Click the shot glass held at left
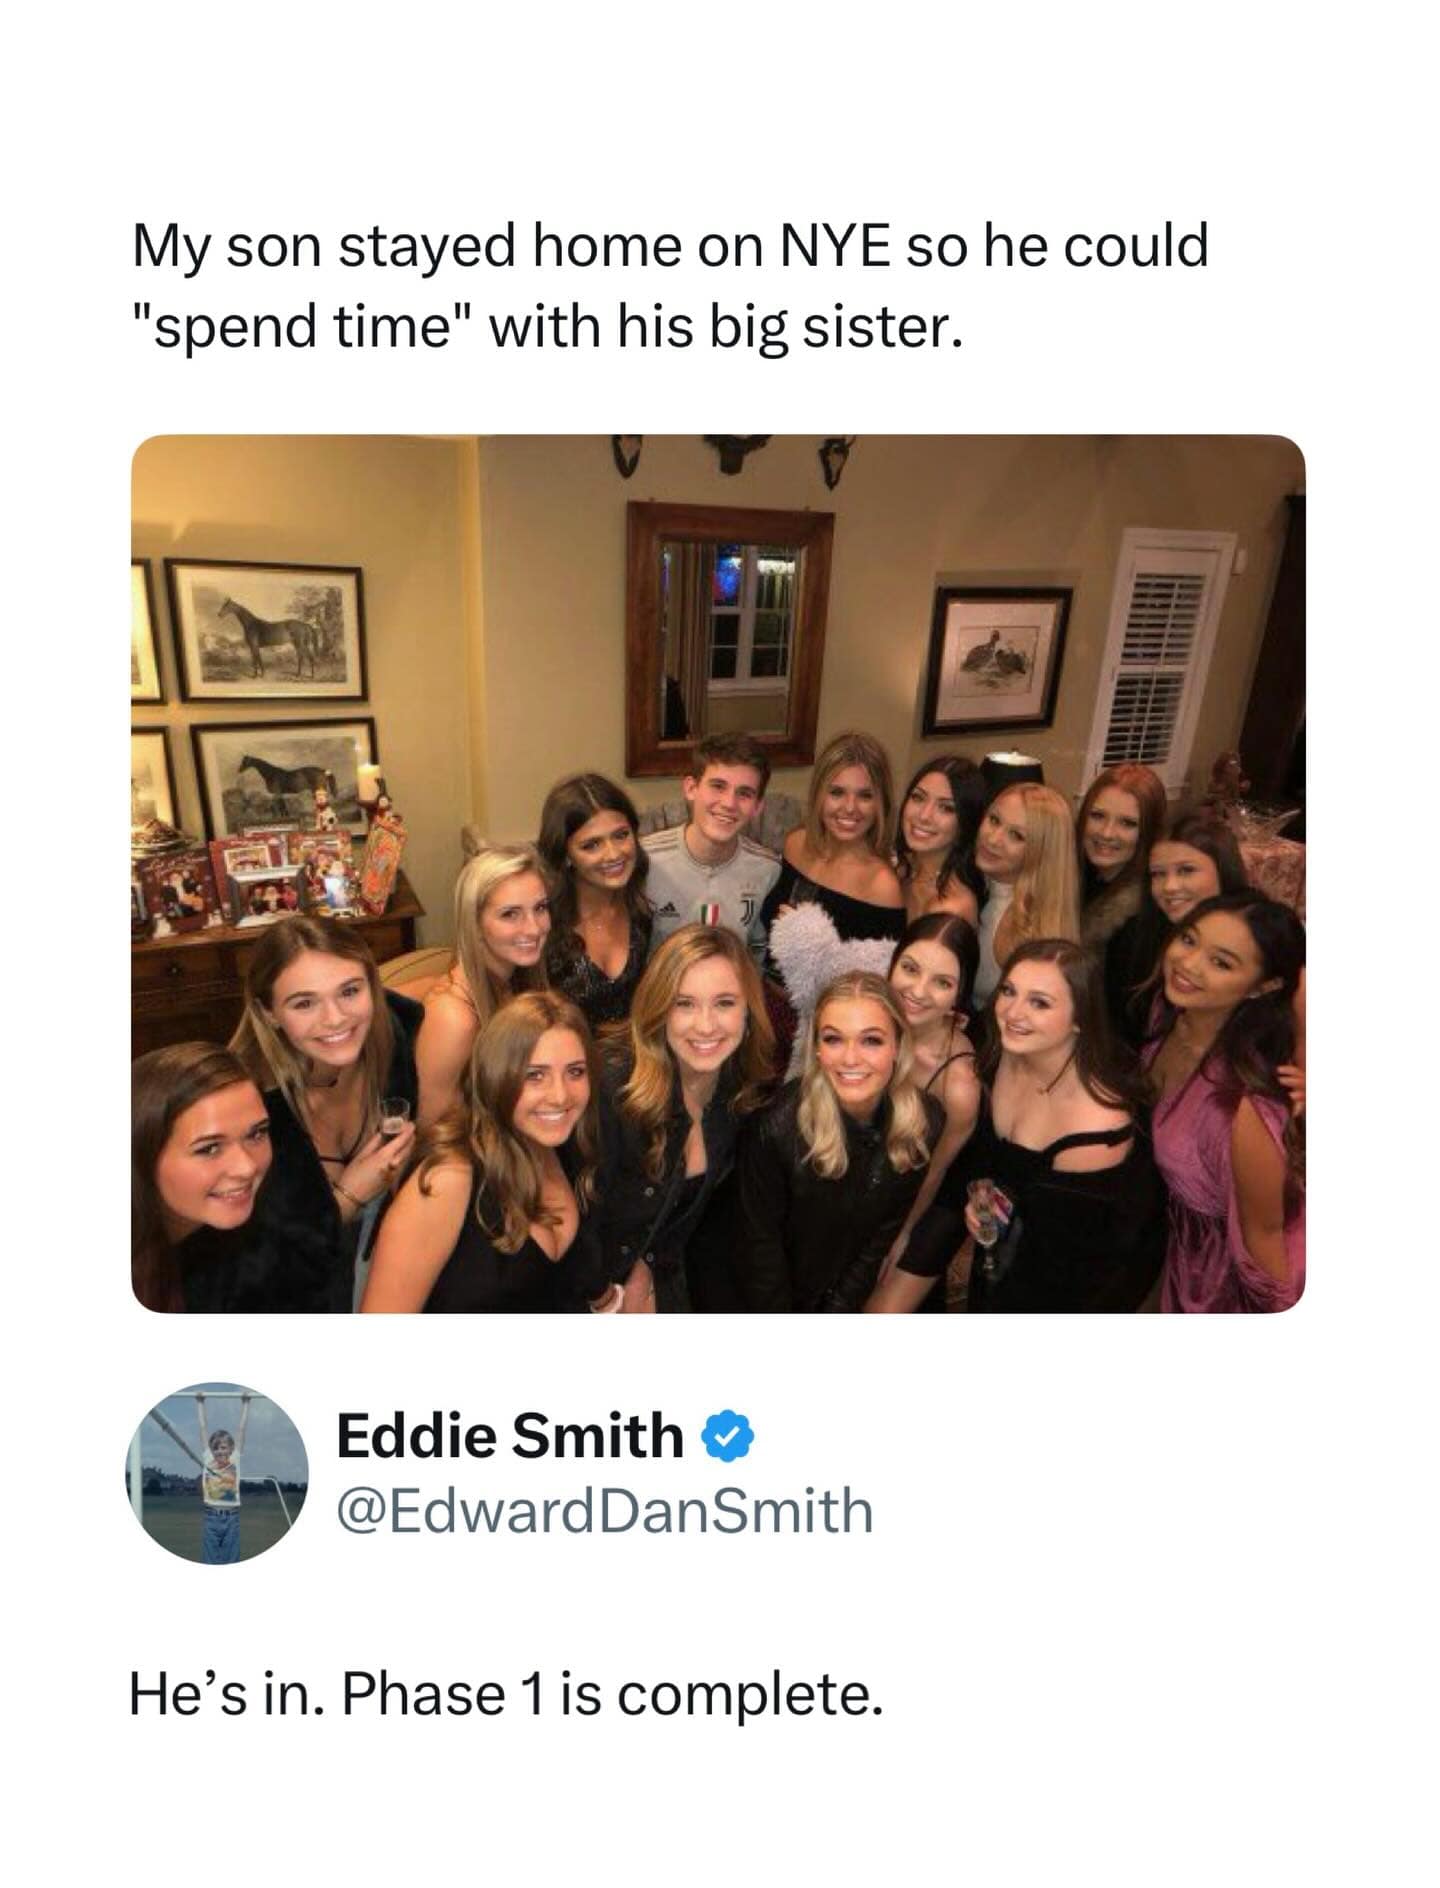The image size is (1440, 1888). (393, 1118)
